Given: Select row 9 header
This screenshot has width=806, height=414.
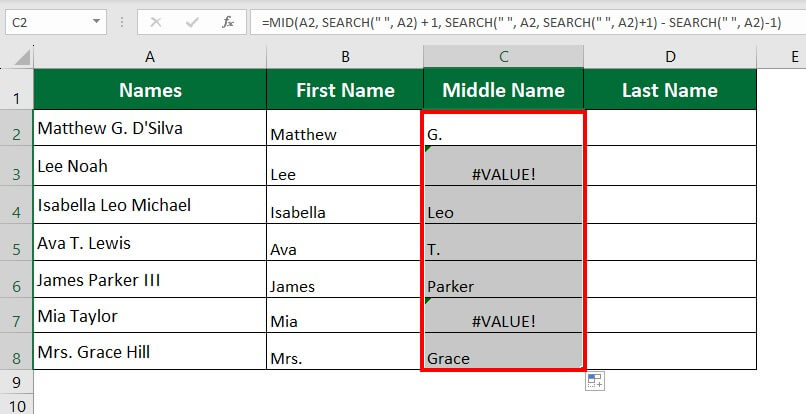Looking at the screenshot, I should [16, 382].
